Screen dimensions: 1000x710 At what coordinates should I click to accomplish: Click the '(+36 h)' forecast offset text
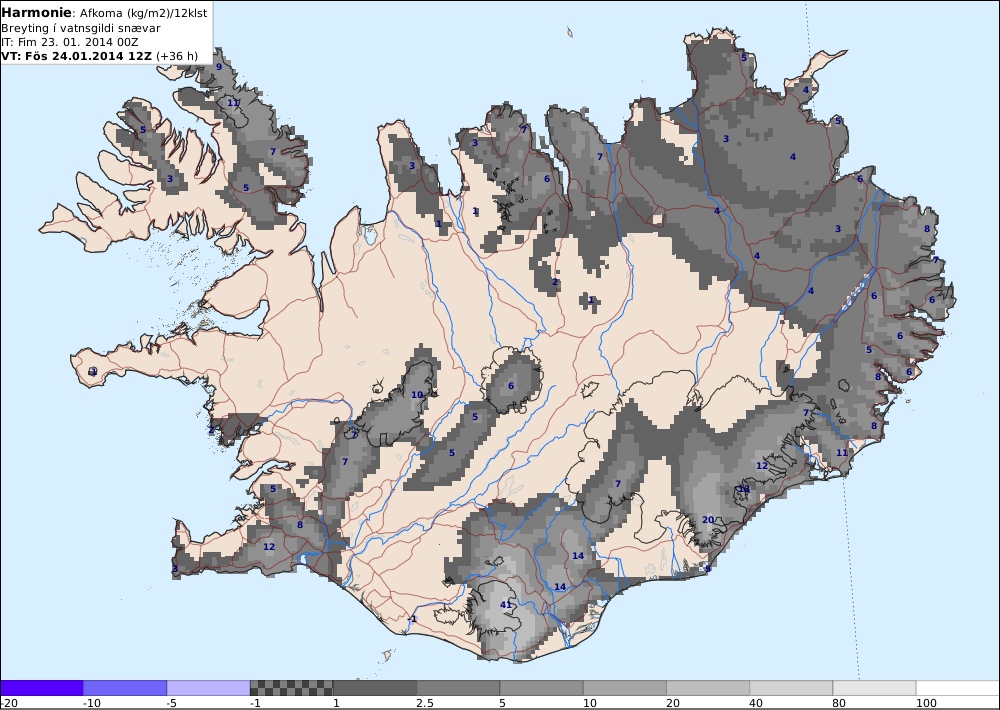click(177, 56)
